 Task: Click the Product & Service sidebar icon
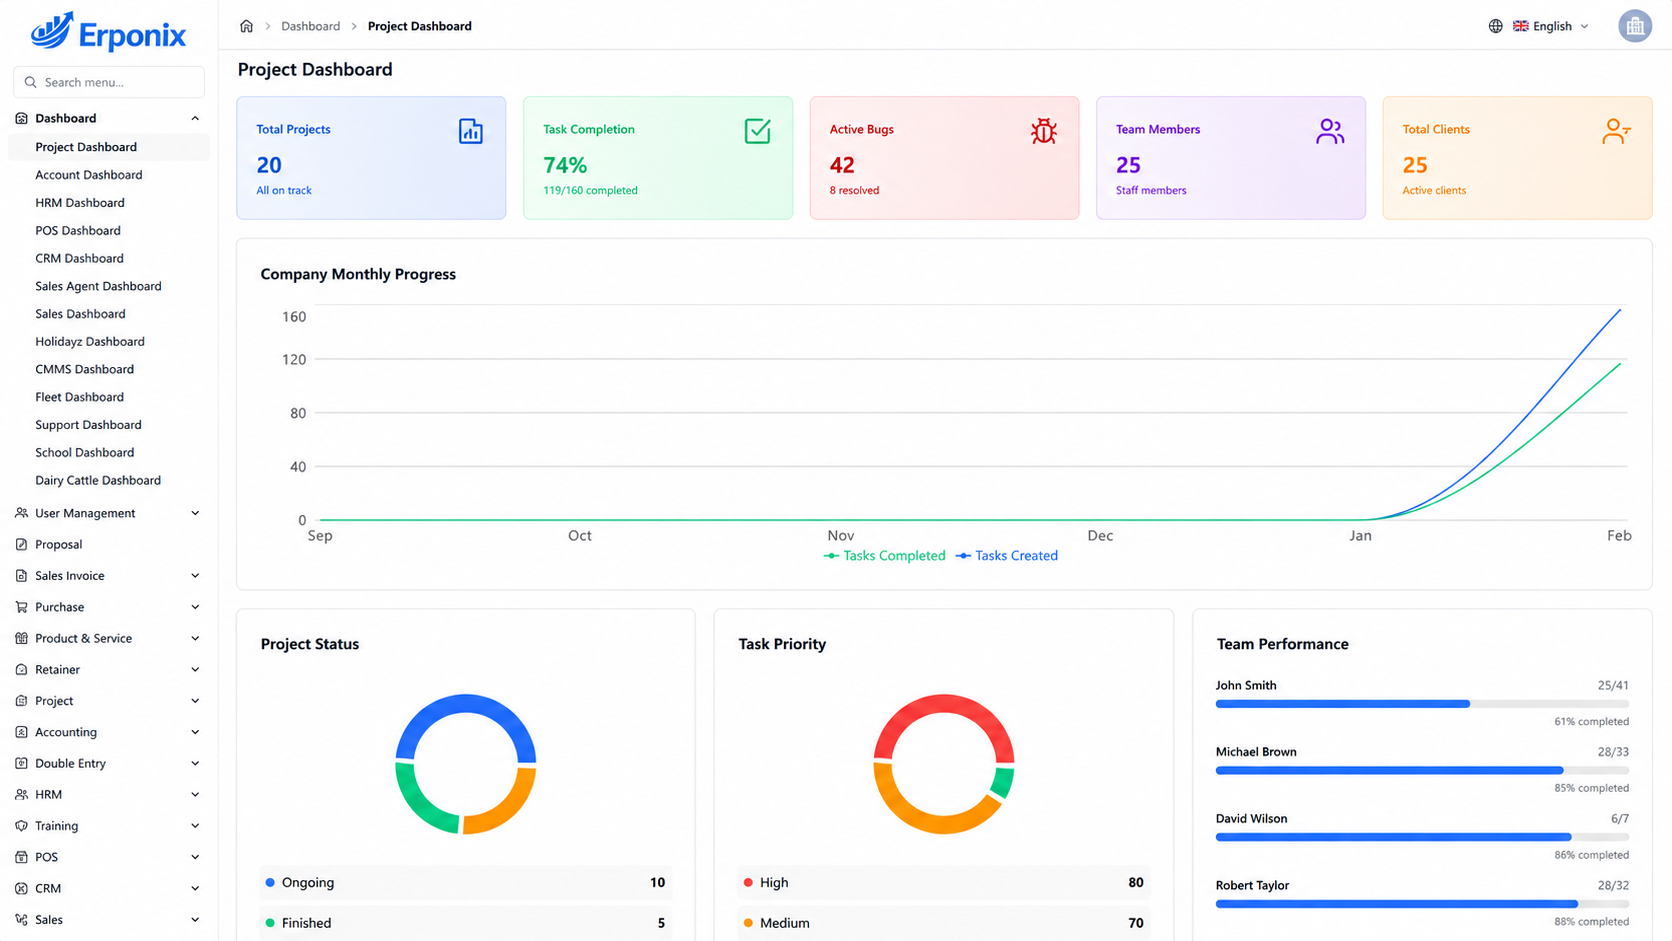point(21,638)
